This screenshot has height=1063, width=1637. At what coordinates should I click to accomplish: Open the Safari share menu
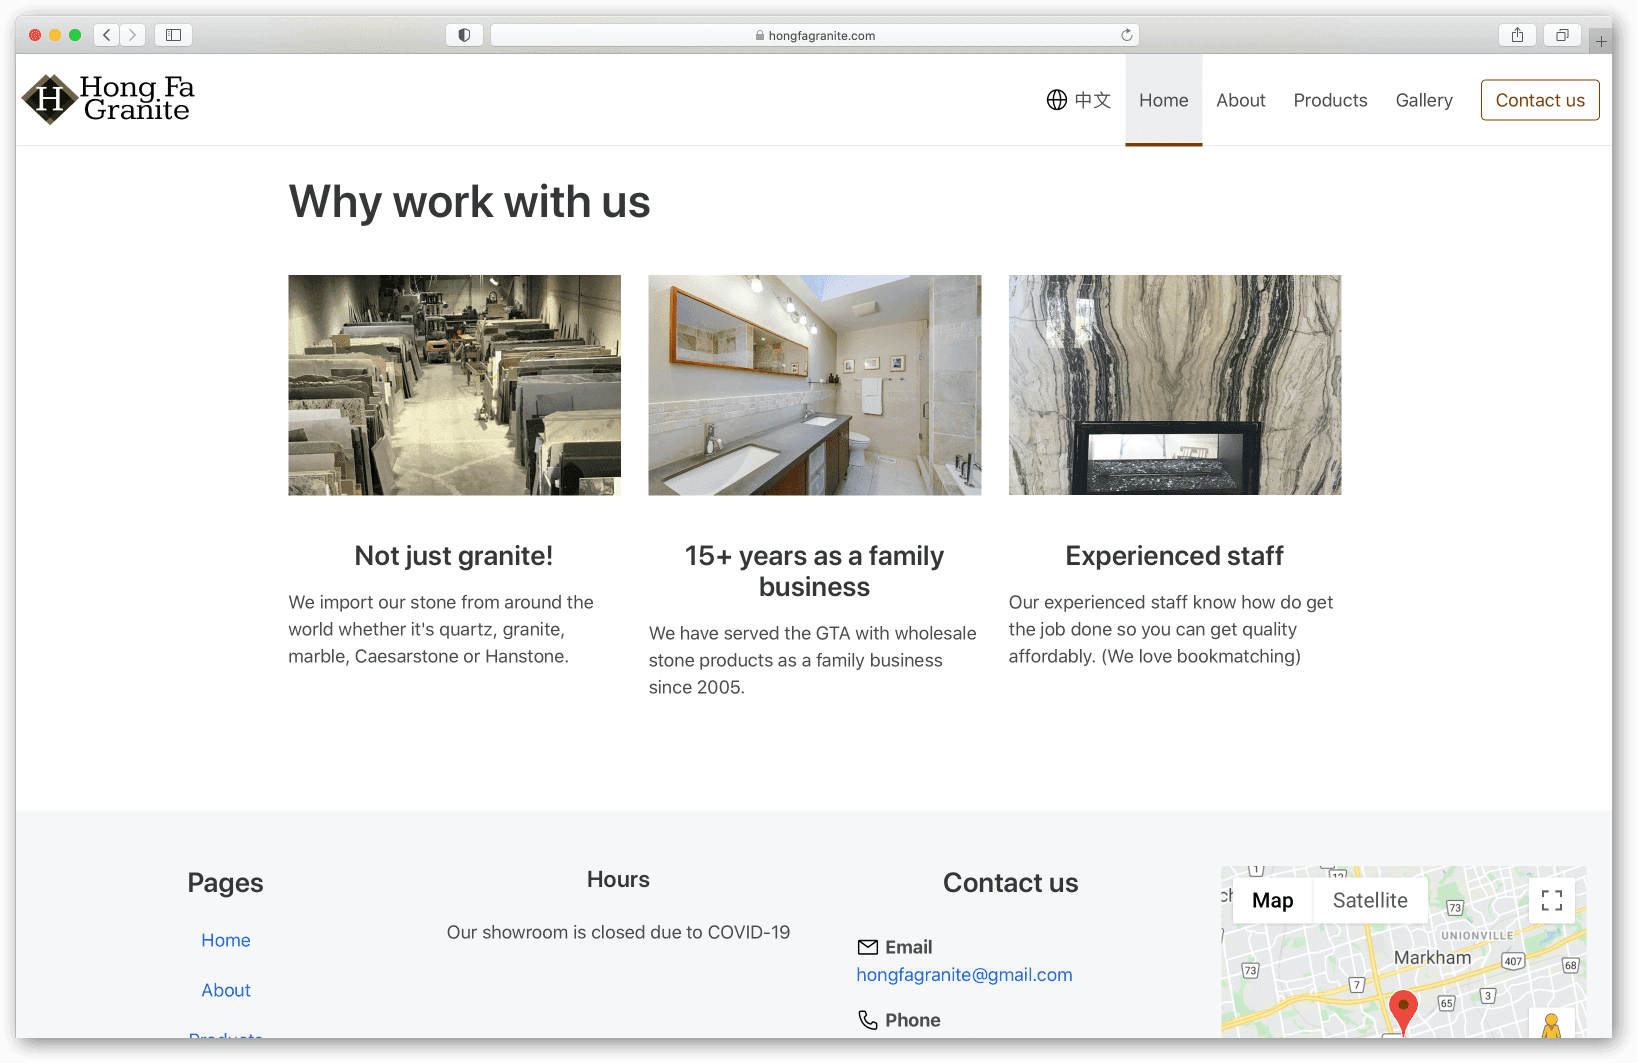pos(1517,35)
